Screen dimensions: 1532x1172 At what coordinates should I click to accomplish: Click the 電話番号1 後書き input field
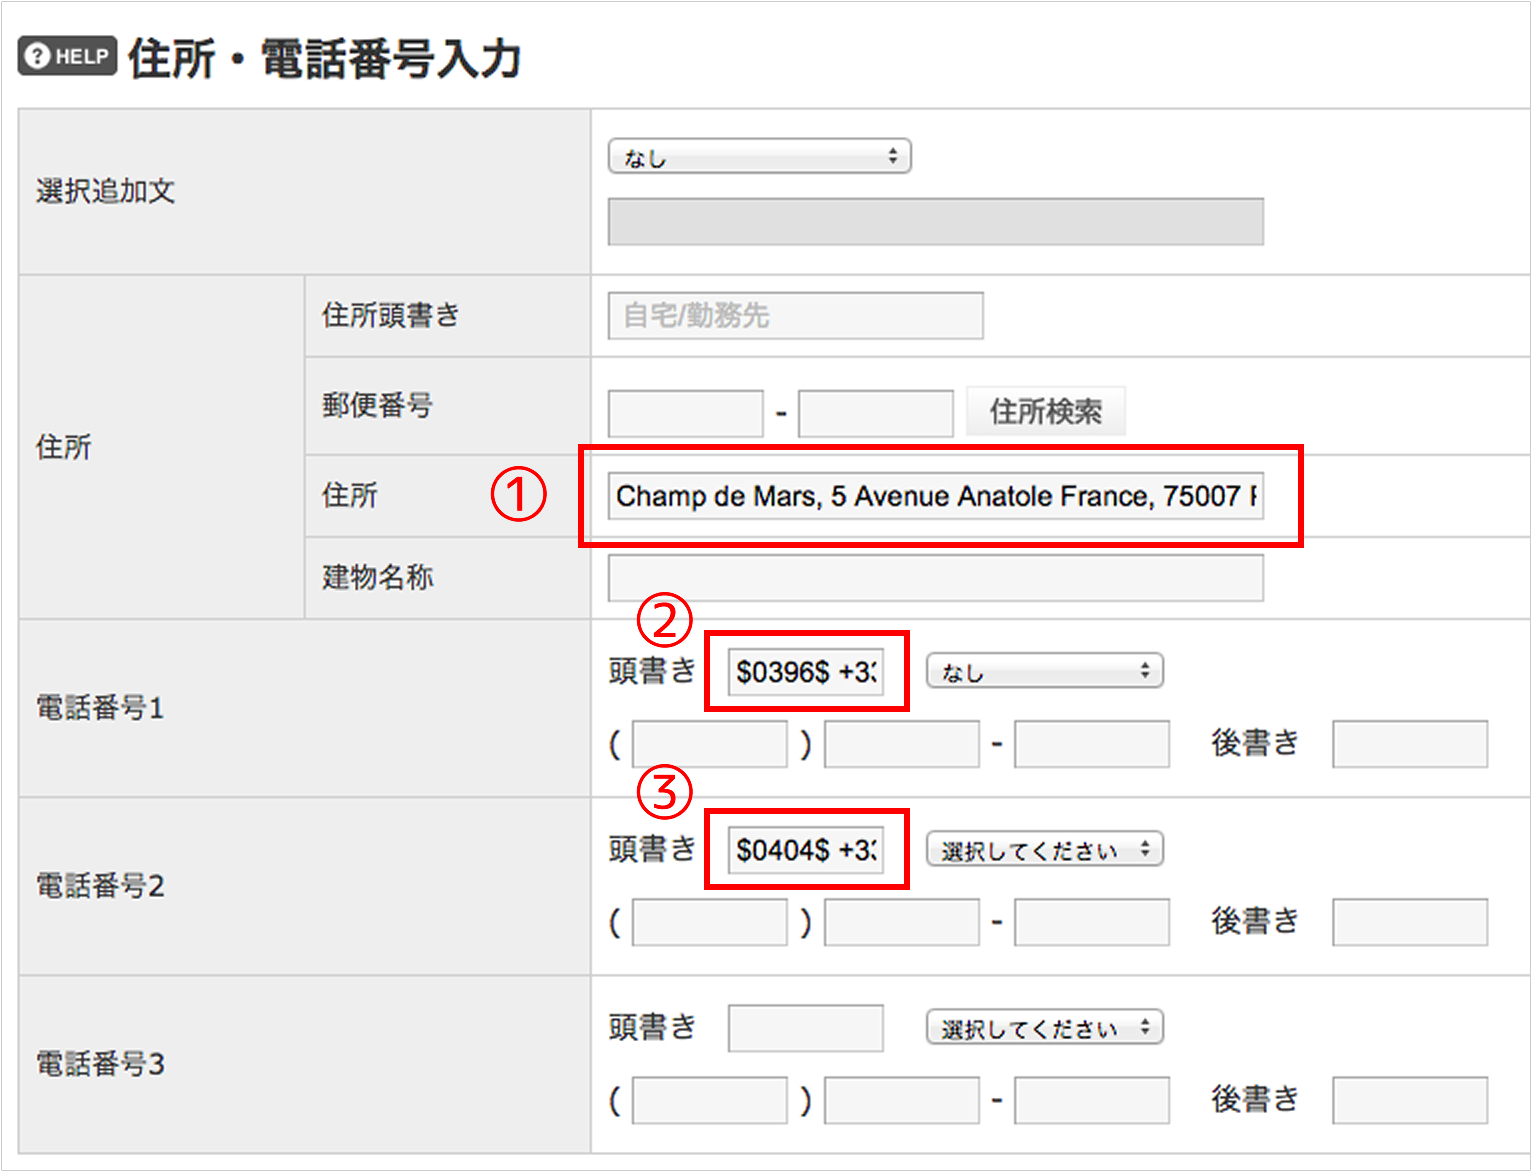1409,745
